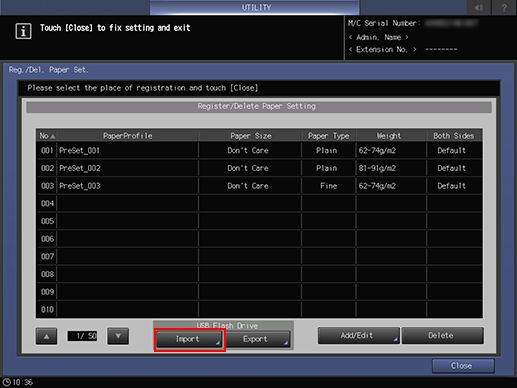Open the help question mark icon
Image resolution: width=517 pixels, height=388 pixels.
tap(504, 7)
